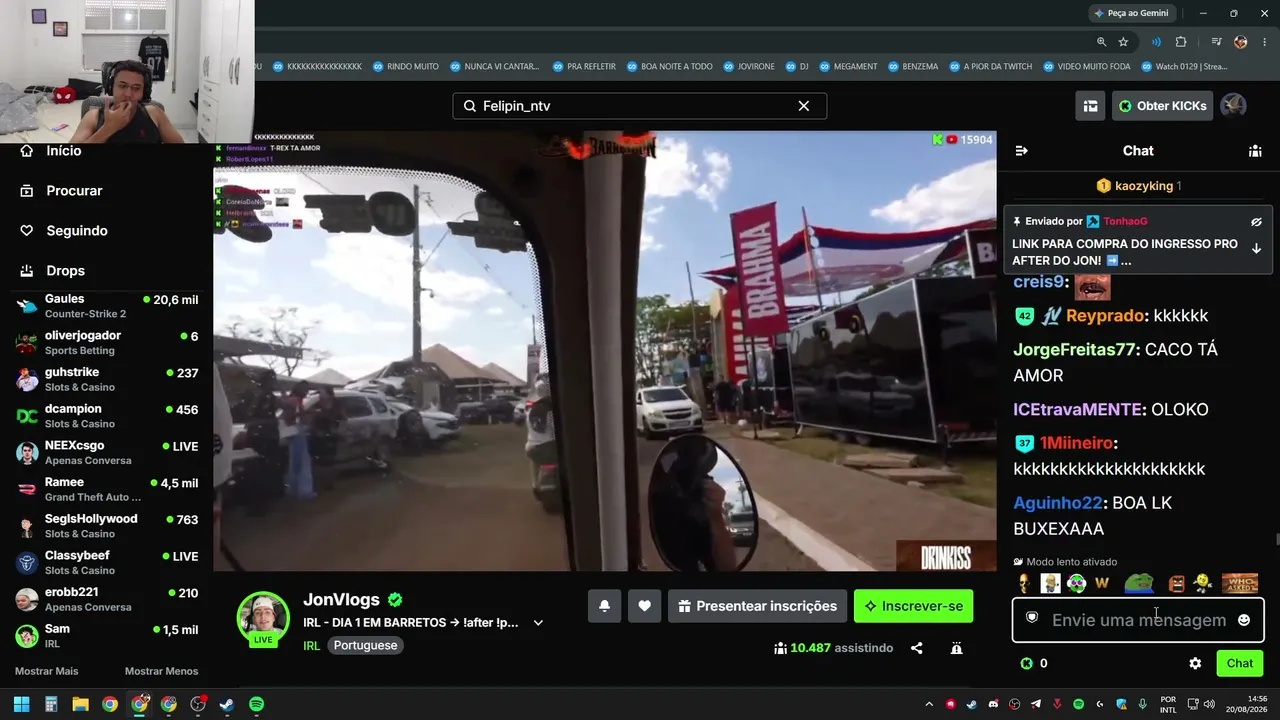The image size is (1280, 720).
Task: Expand the stream title details chevron
Action: (x=538, y=623)
